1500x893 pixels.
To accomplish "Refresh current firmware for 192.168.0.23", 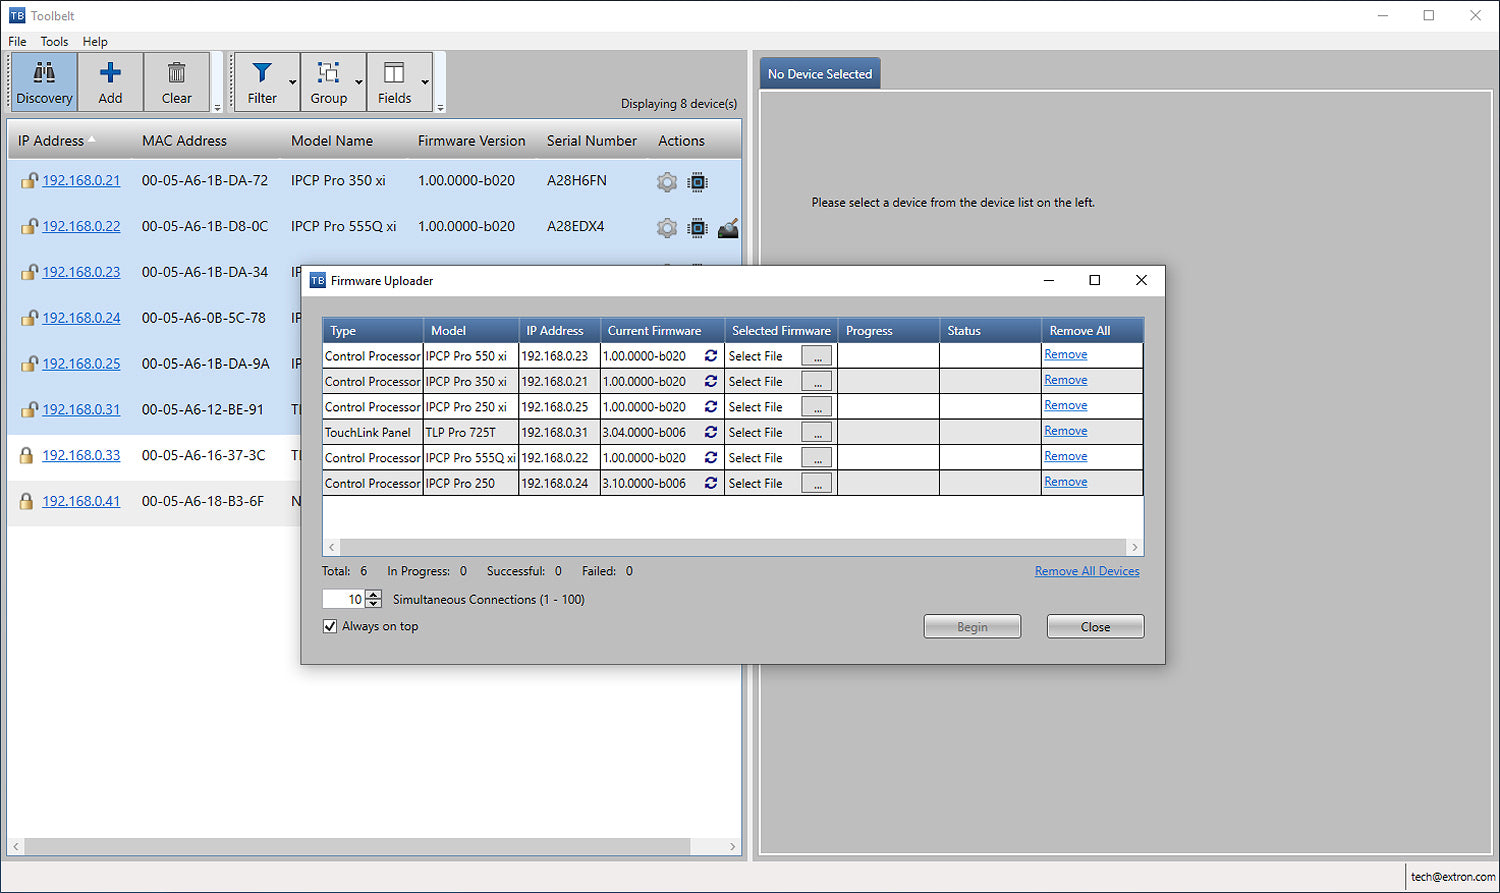I will click(x=711, y=356).
